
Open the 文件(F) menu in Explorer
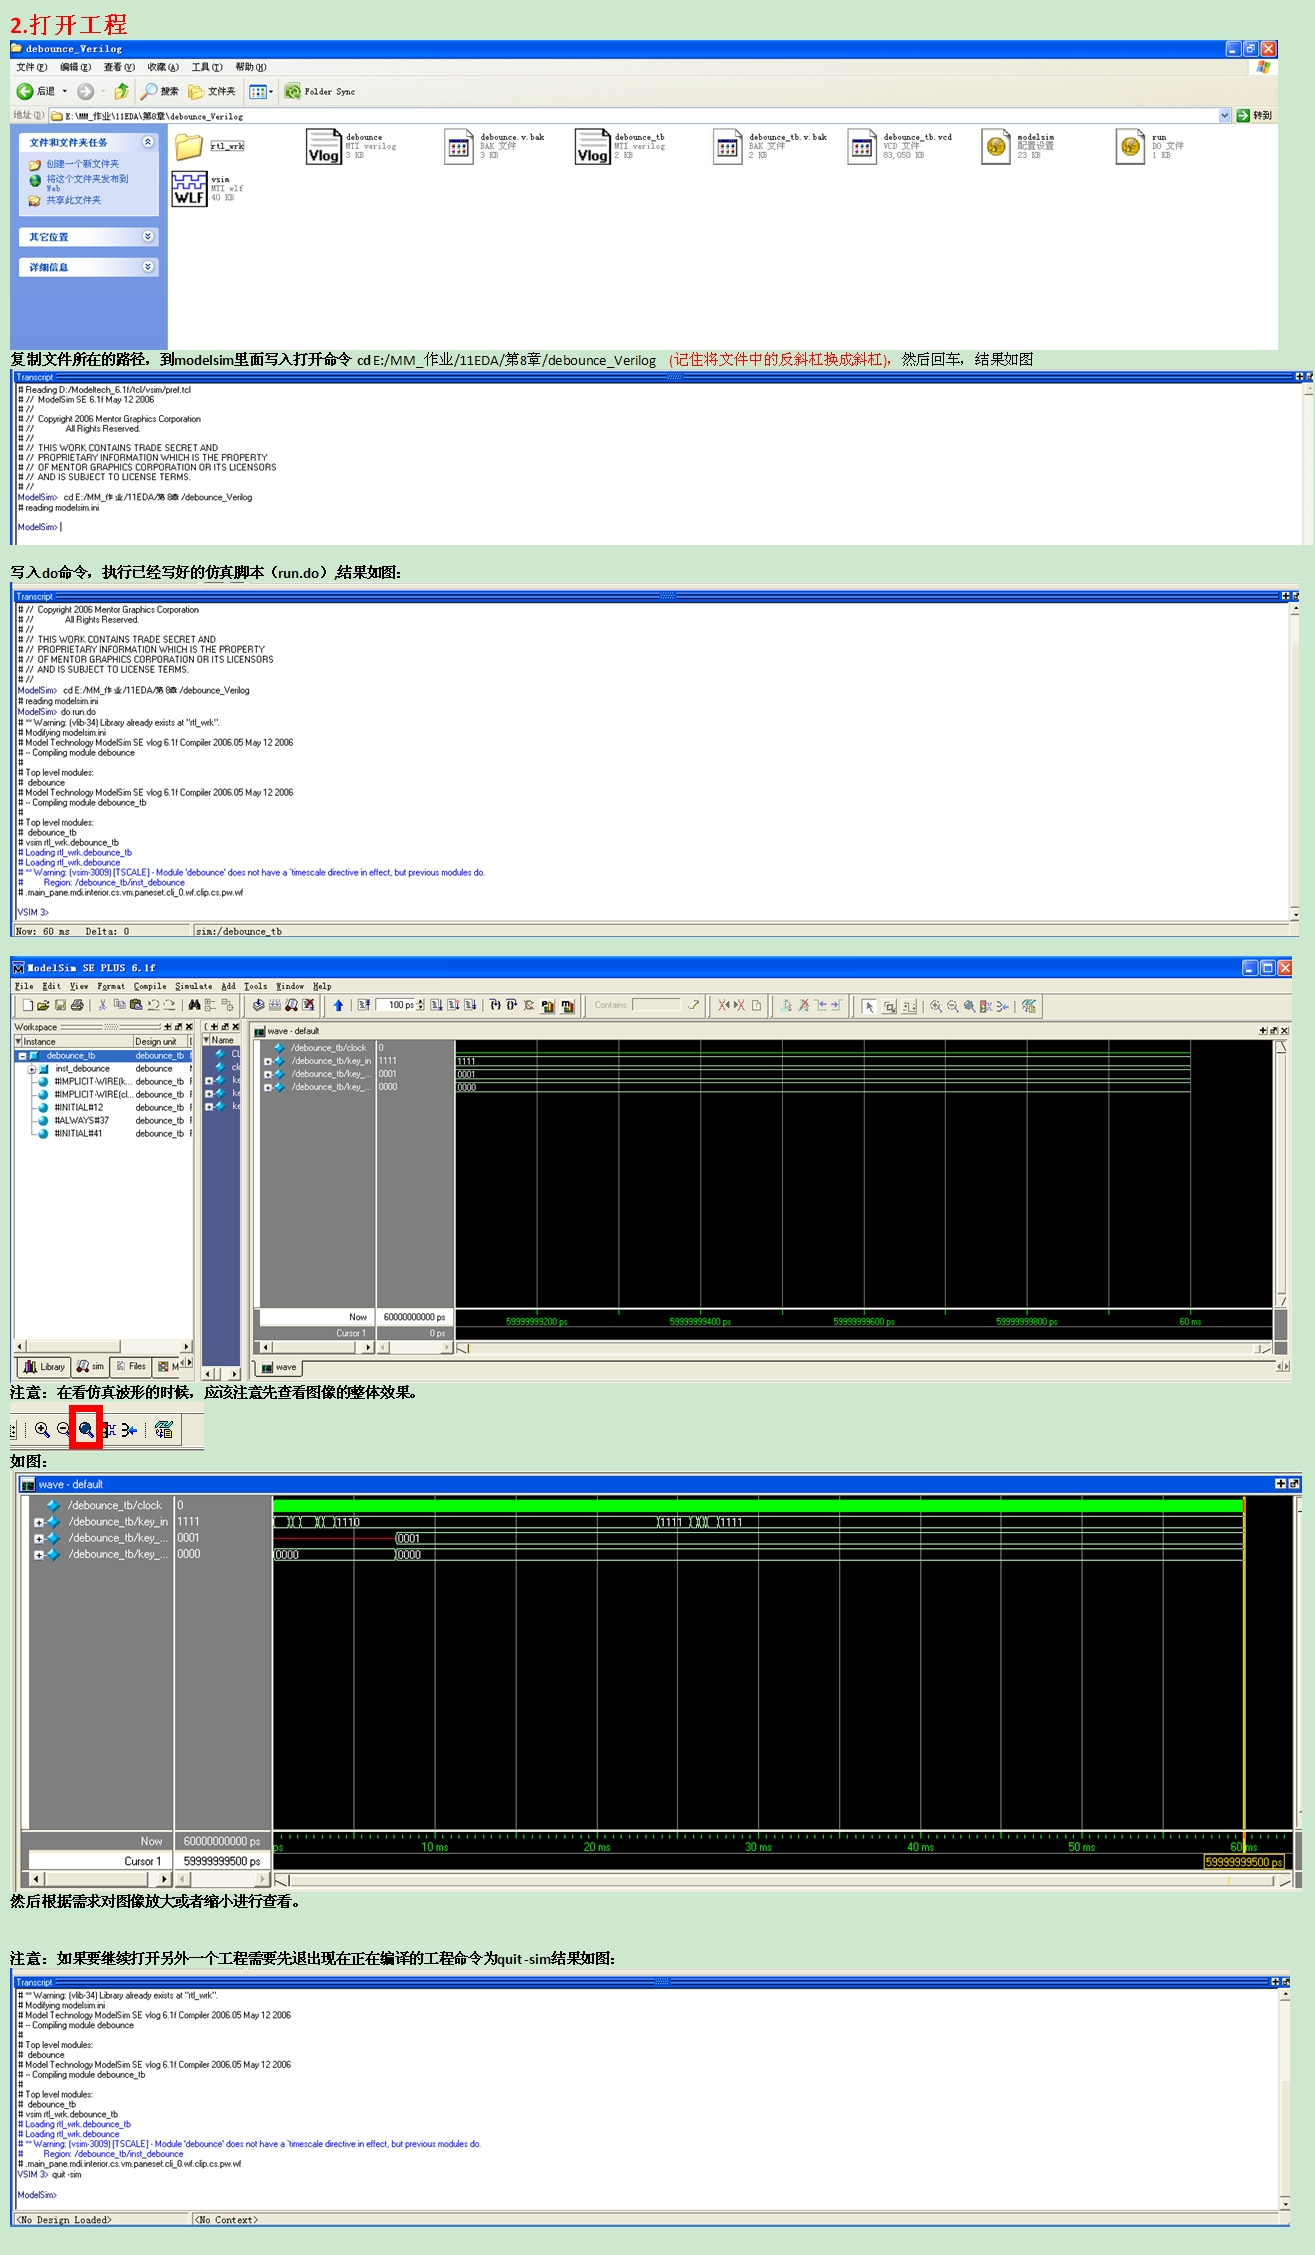click(x=32, y=67)
